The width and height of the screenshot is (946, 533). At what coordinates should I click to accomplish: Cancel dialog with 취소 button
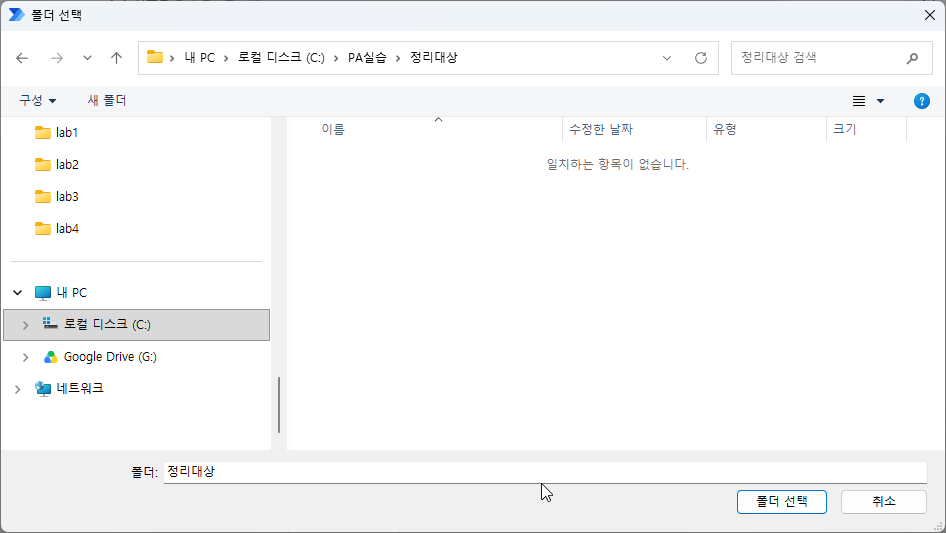[884, 502]
